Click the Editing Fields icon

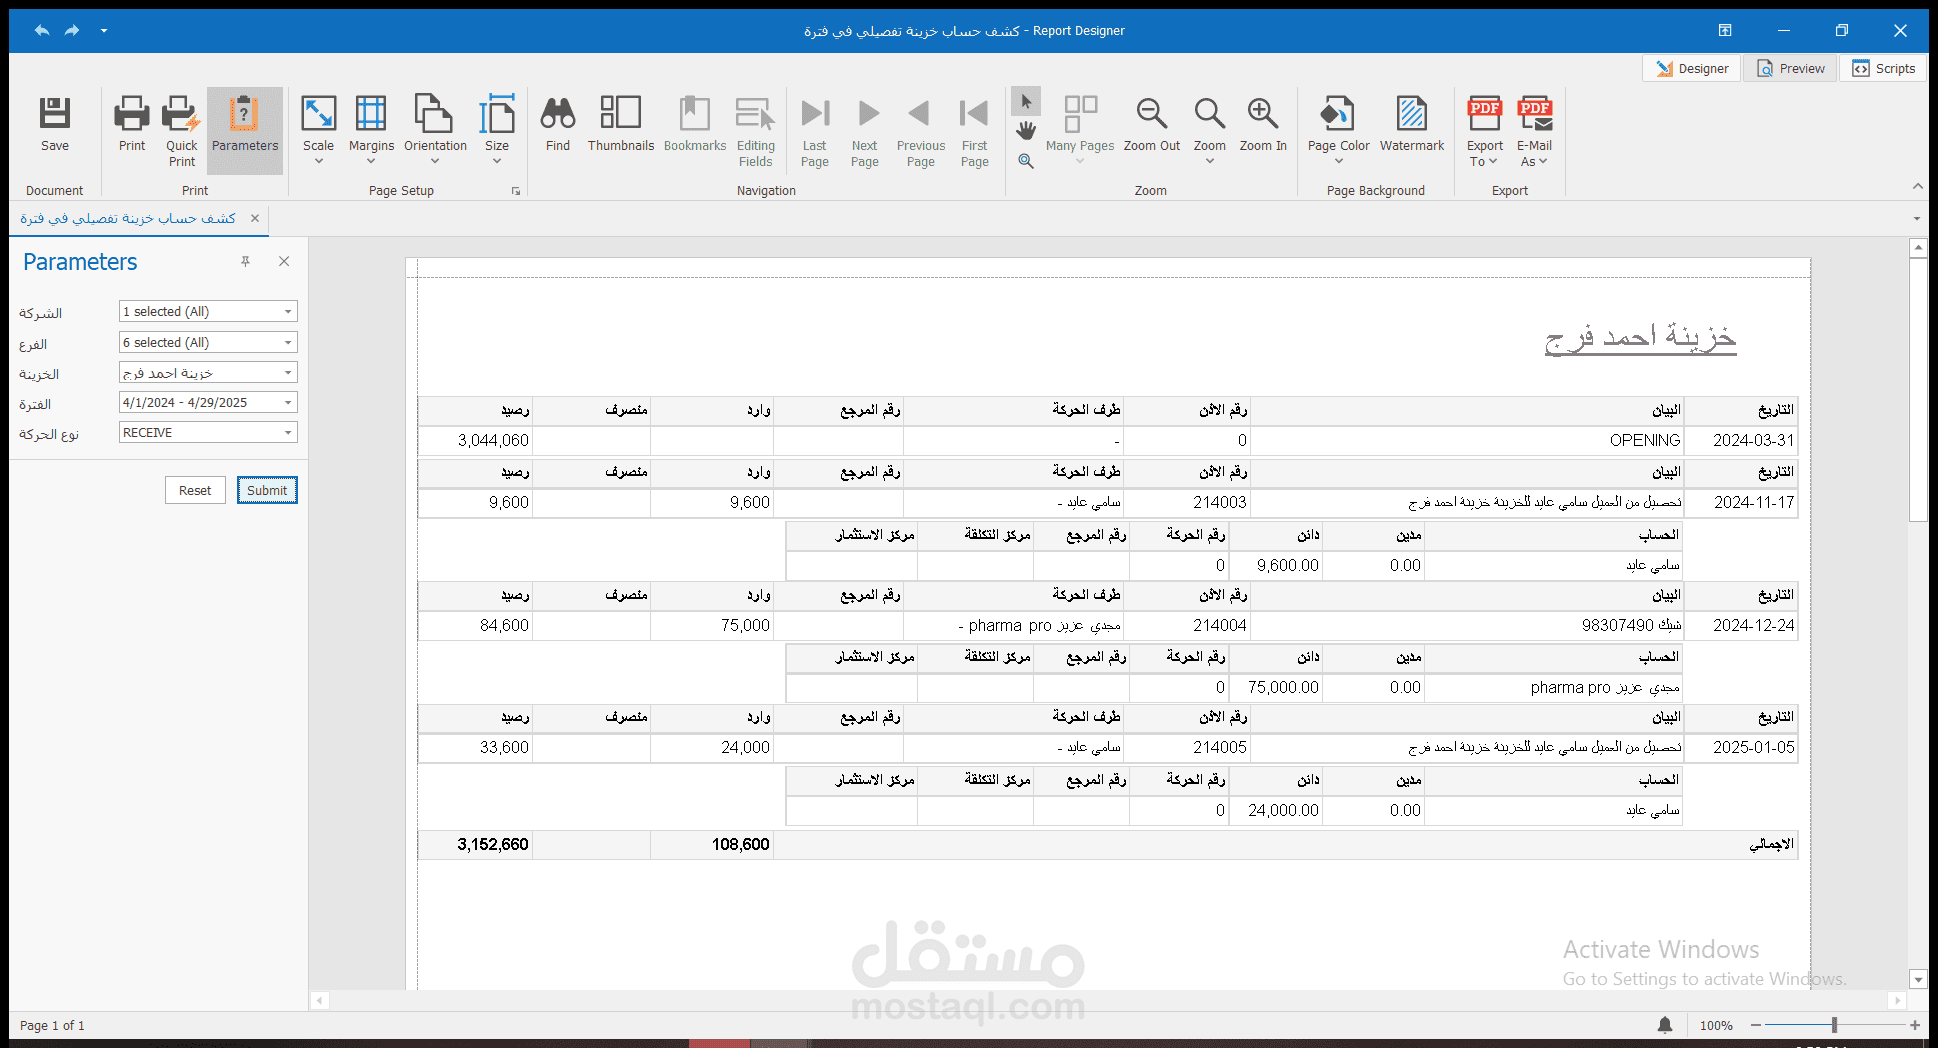[756, 130]
